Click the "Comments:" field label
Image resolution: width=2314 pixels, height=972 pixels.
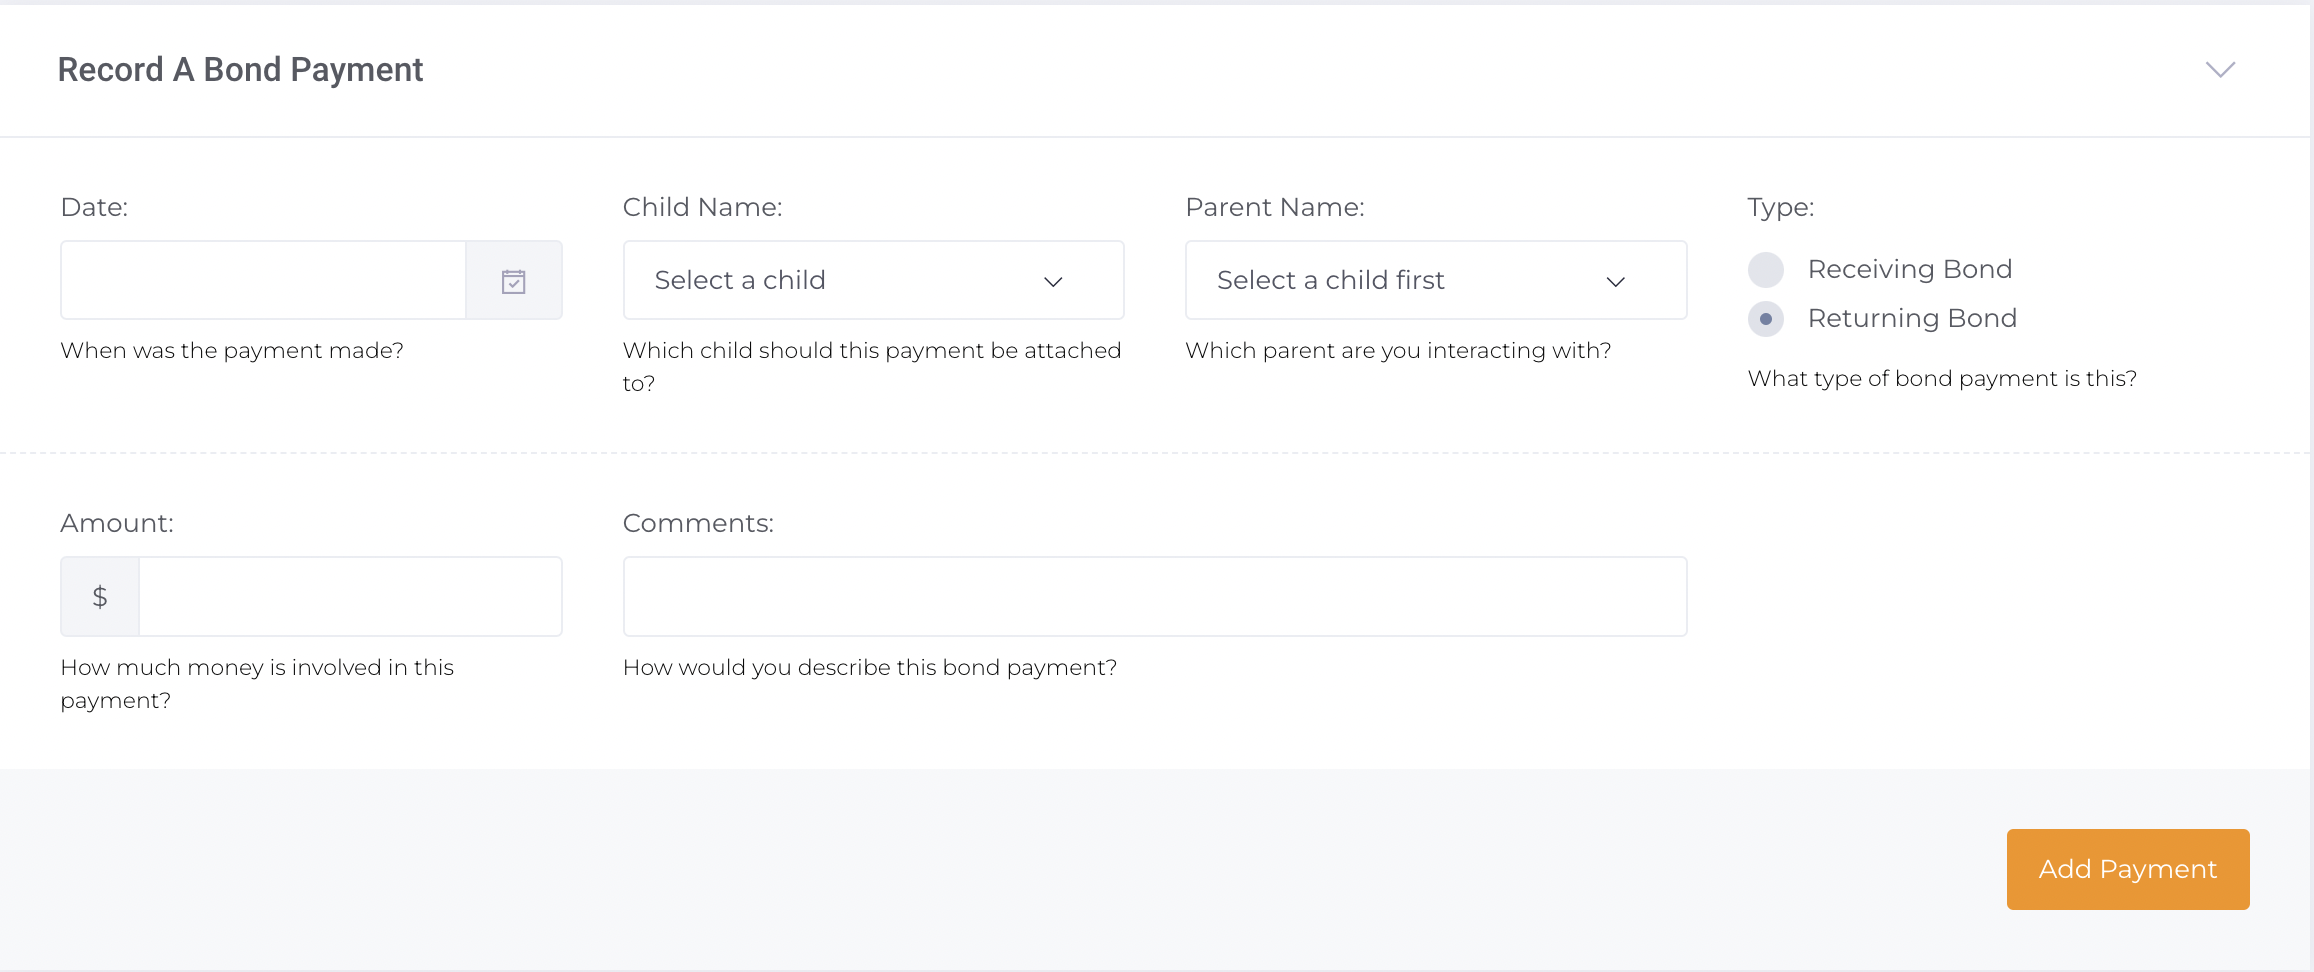[698, 523]
